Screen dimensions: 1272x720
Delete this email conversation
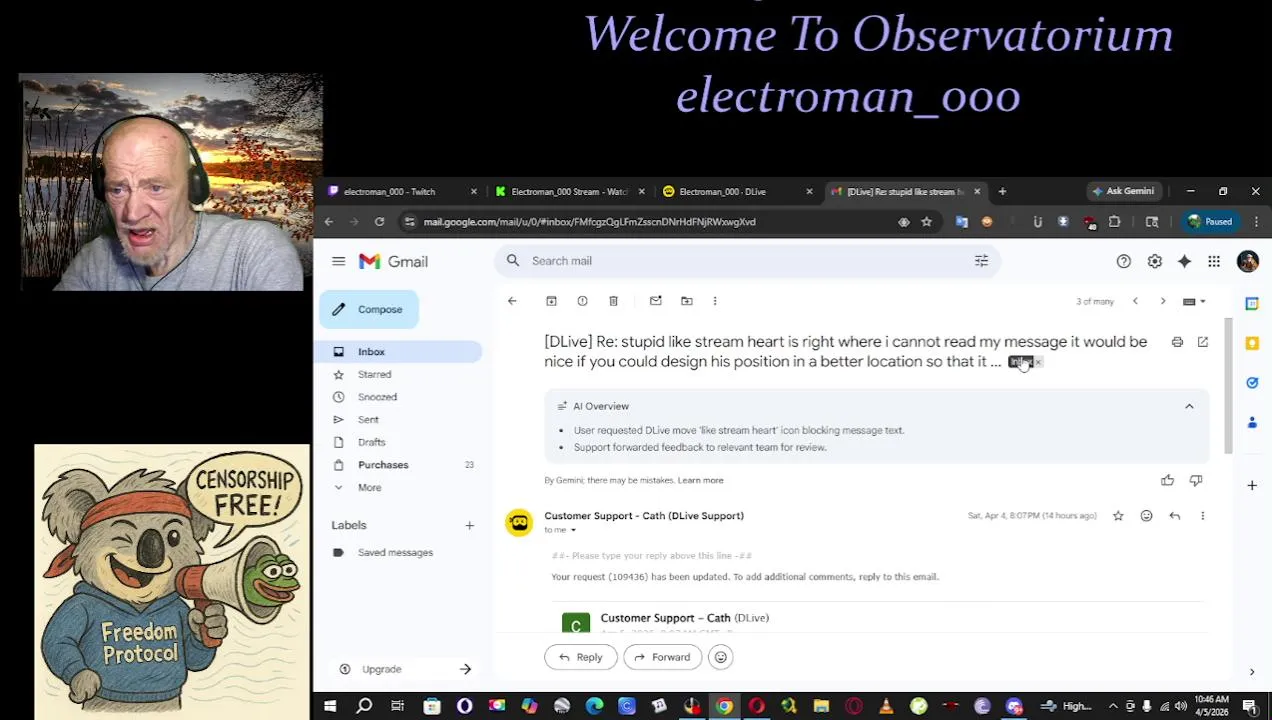[x=613, y=301]
